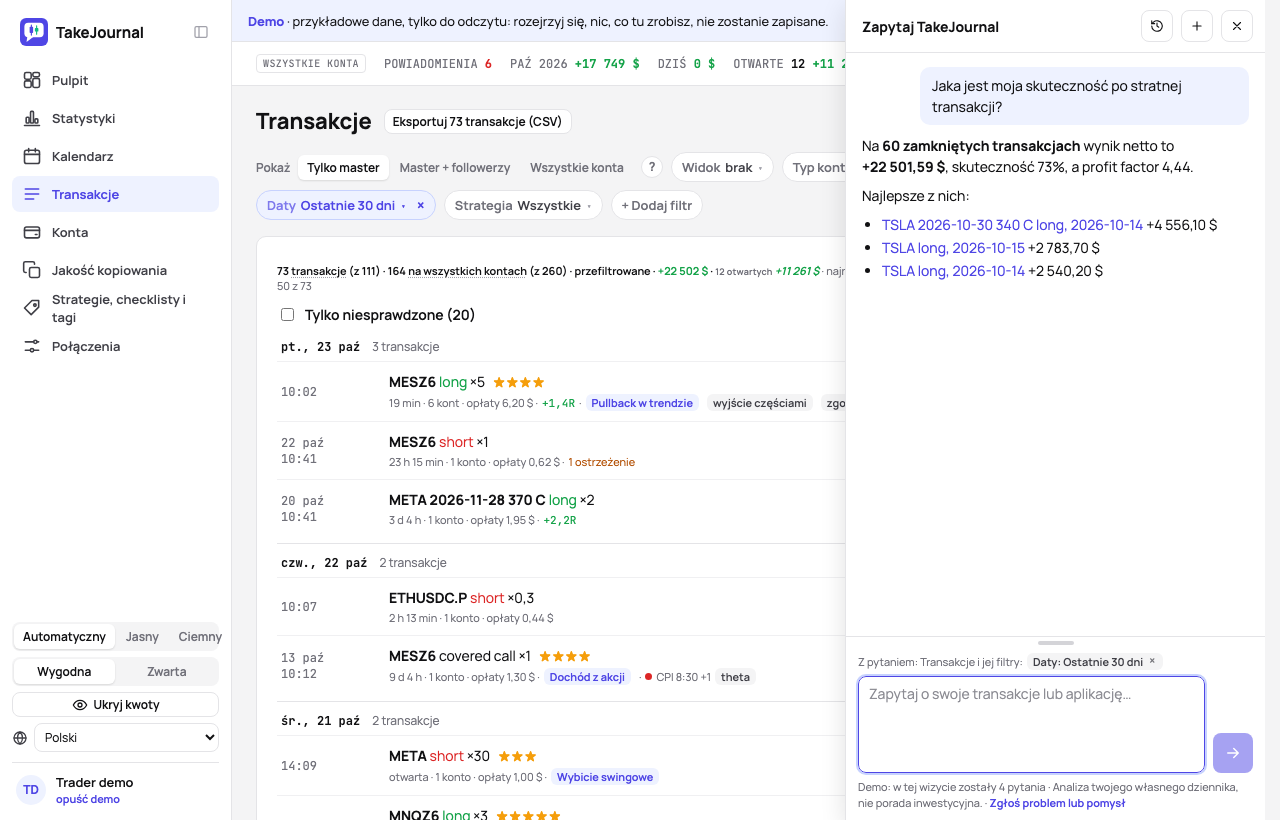
Task: Open Kalendarz from the sidebar
Action: tap(115, 156)
